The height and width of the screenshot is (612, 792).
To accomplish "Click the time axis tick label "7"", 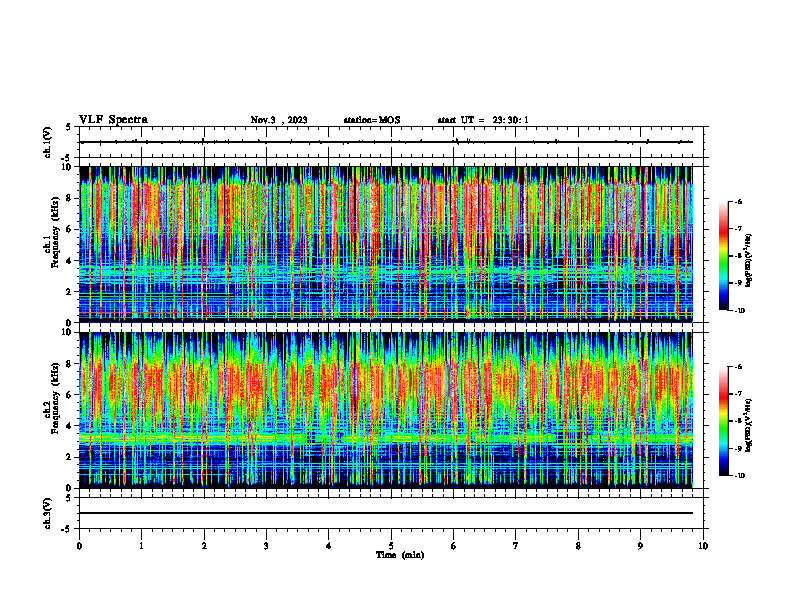I will click(516, 546).
